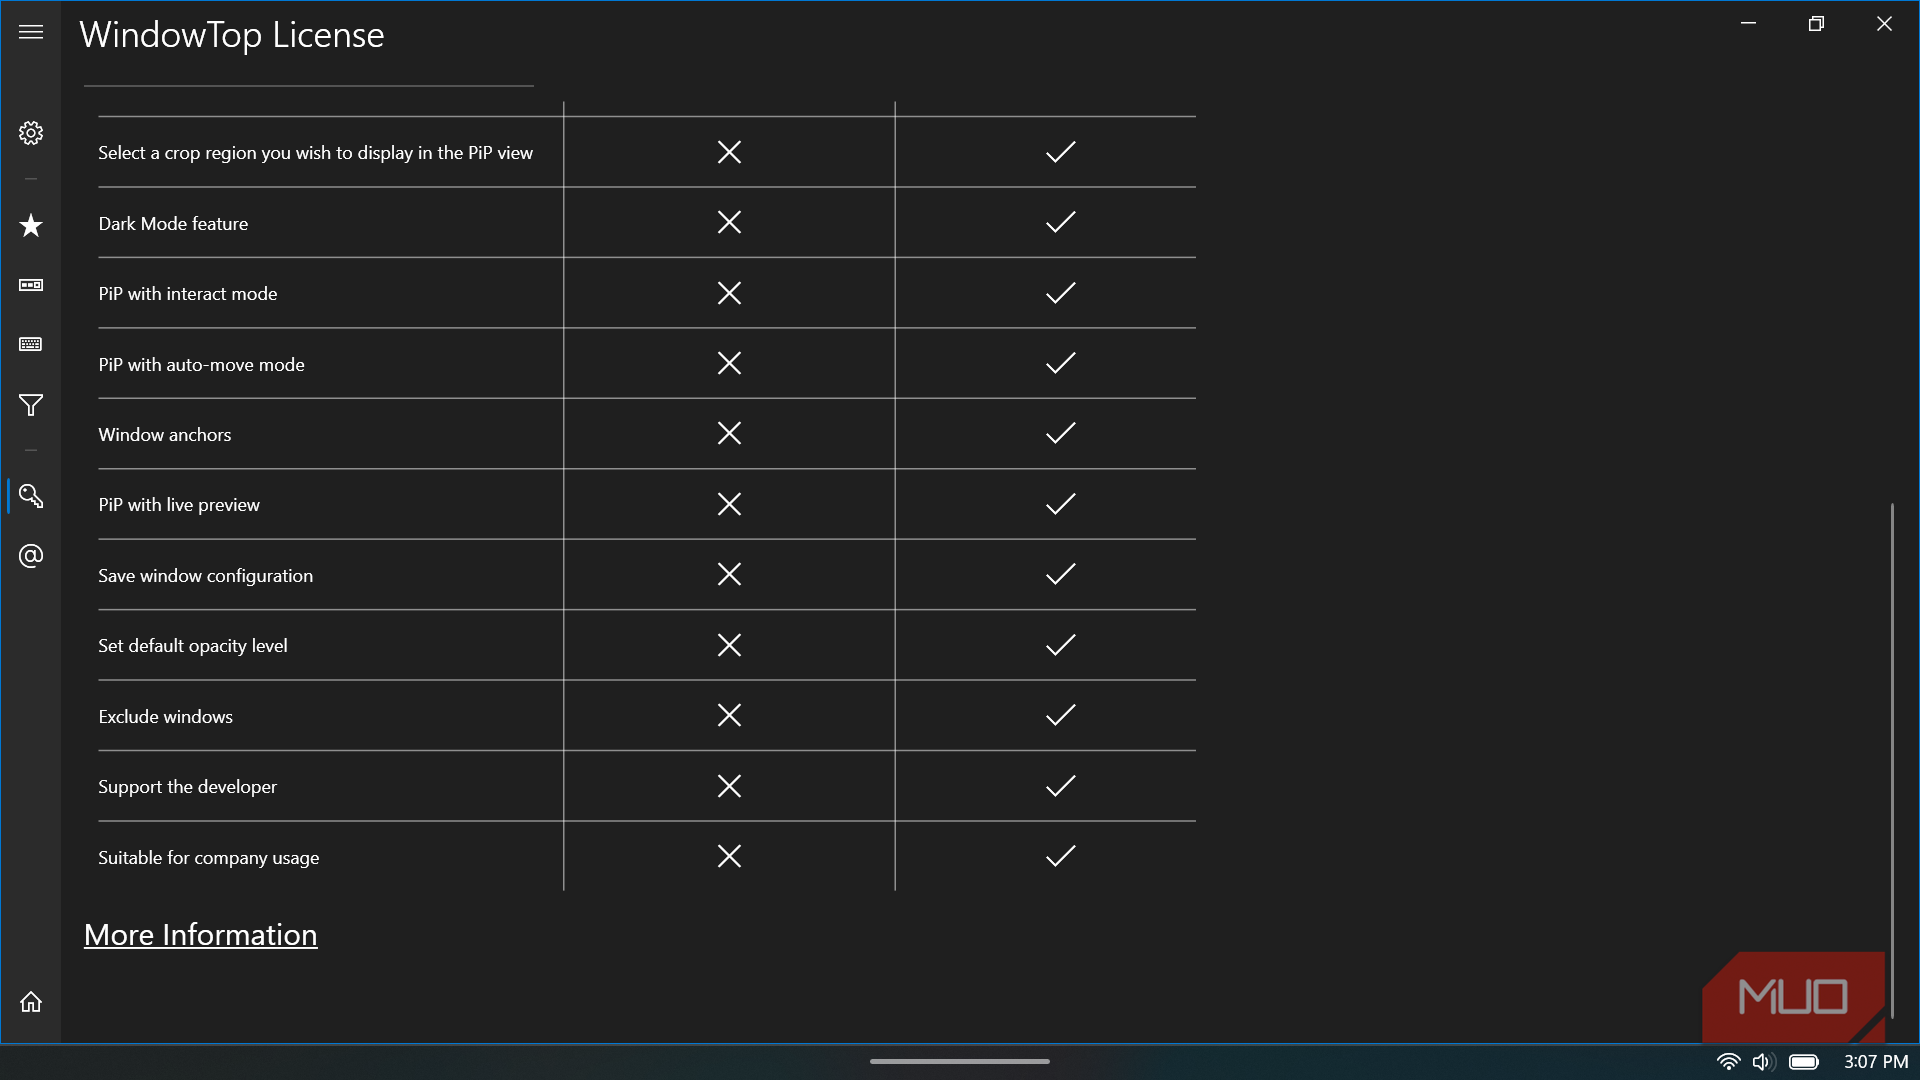
Task: Click the checkmark in Window anchors row
Action: (1060, 433)
